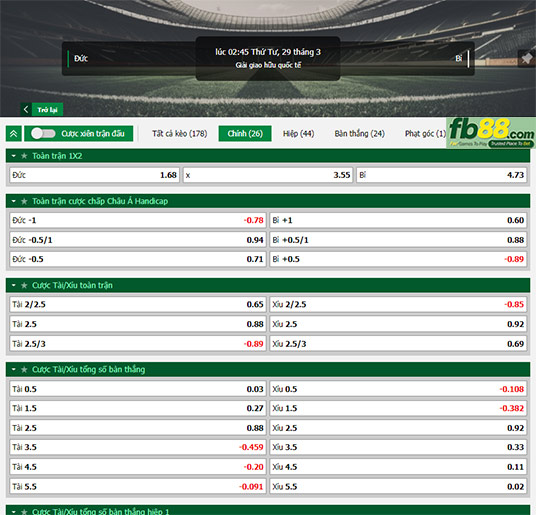This screenshot has height=515, width=536.
Task: Select the Xỉu 3.5 odds 0.33
Action: pyautogui.click(x=398, y=447)
